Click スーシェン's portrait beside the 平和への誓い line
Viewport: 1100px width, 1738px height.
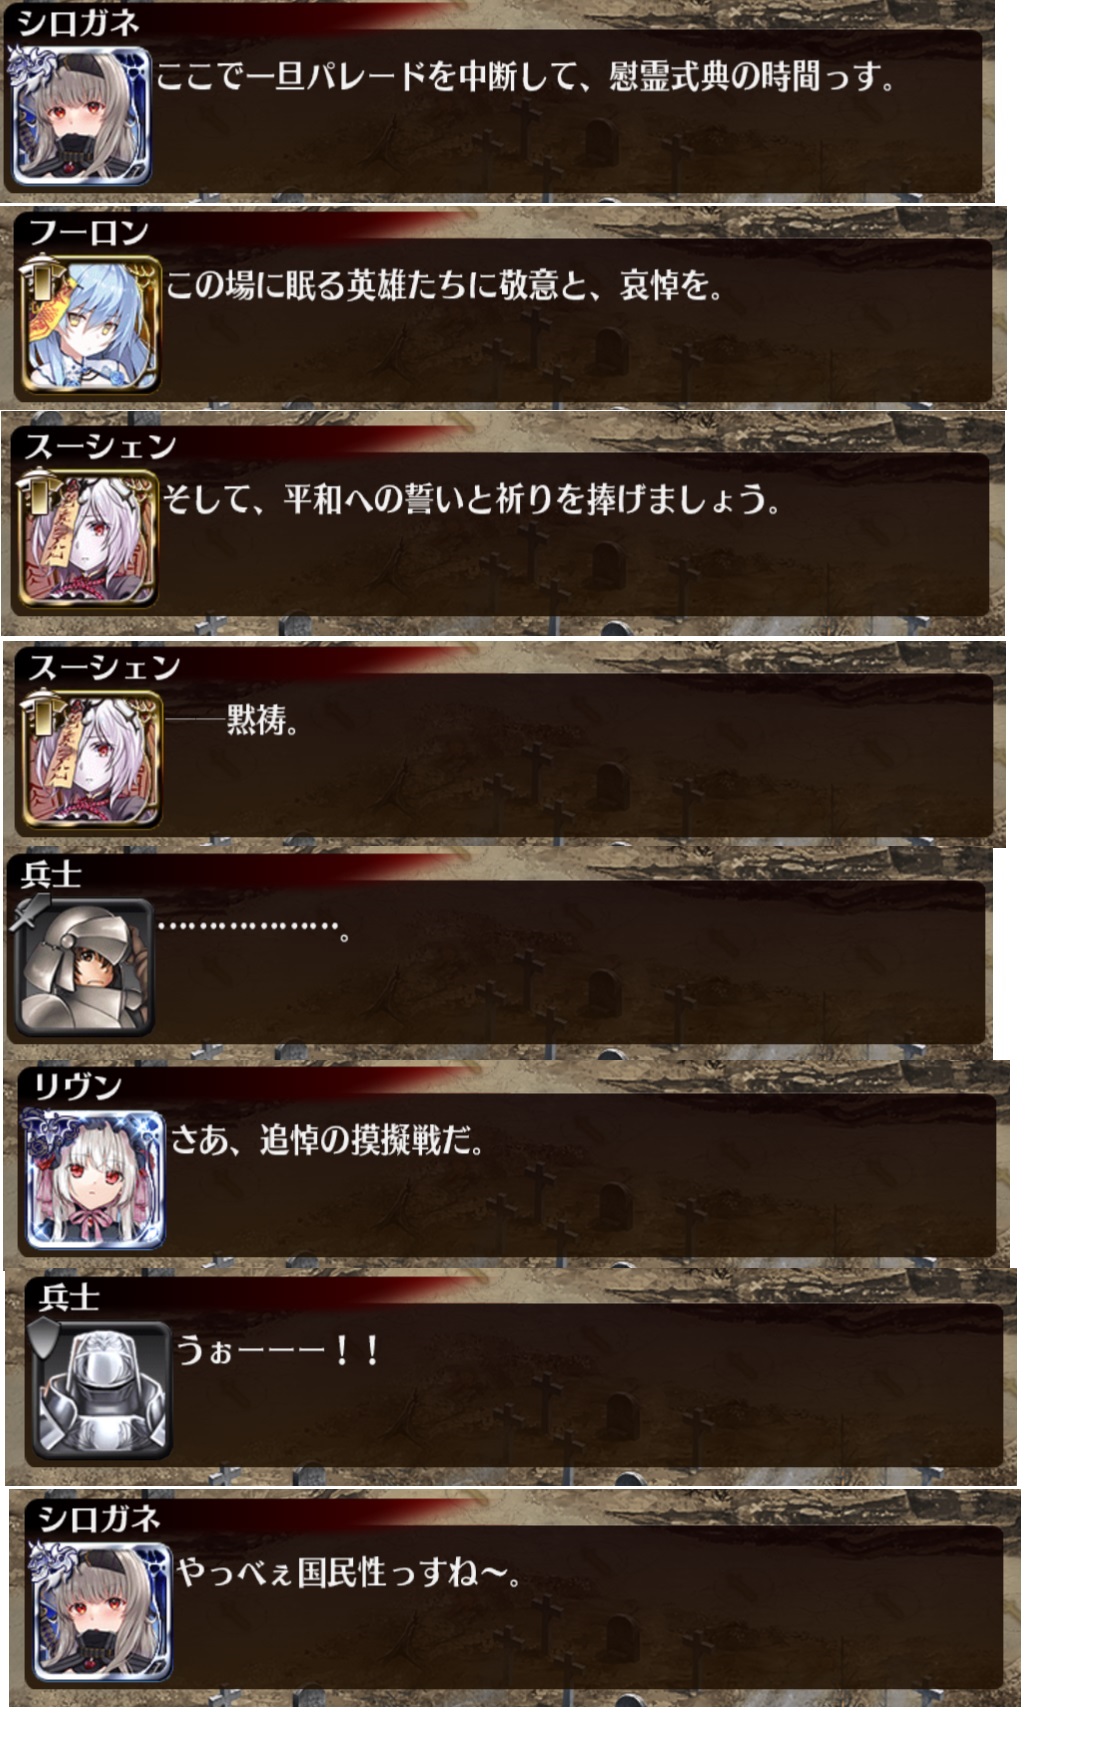(x=88, y=540)
